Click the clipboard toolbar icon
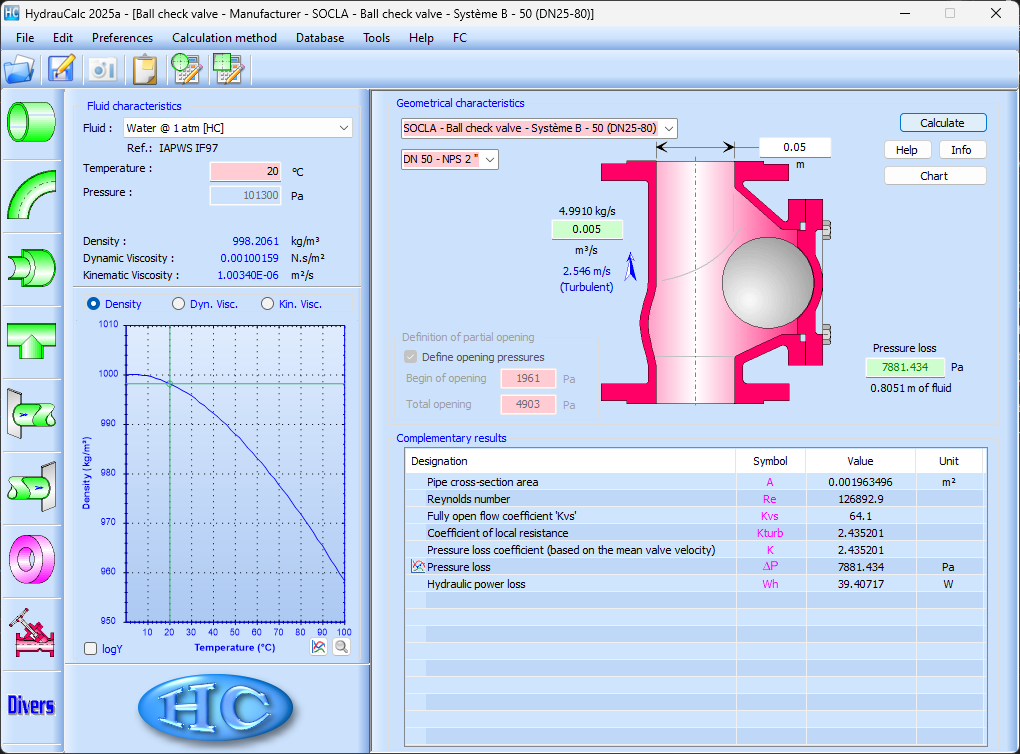This screenshot has height=754, width=1020. [145, 69]
